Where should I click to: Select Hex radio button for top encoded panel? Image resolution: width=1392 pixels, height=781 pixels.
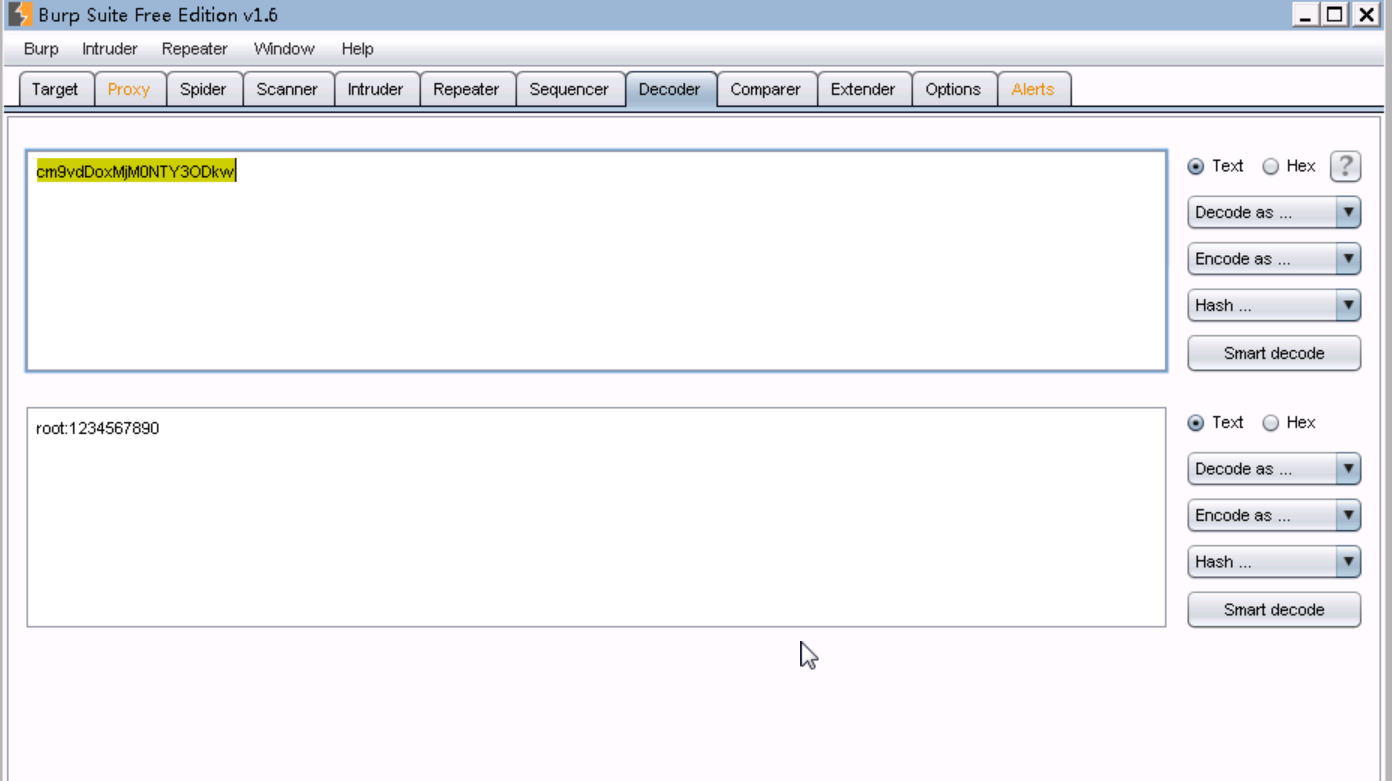[x=1271, y=167]
